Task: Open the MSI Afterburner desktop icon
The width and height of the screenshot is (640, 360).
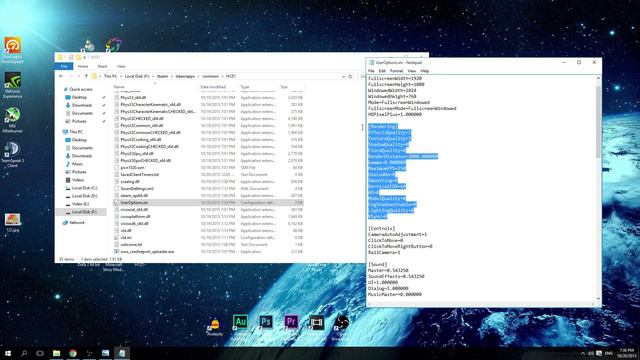Action: 12,120
